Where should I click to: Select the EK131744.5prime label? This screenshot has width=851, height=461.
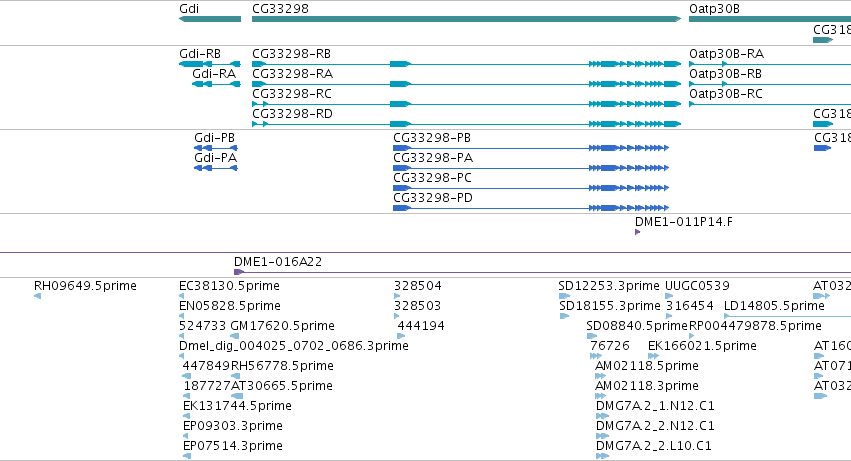pos(237,406)
